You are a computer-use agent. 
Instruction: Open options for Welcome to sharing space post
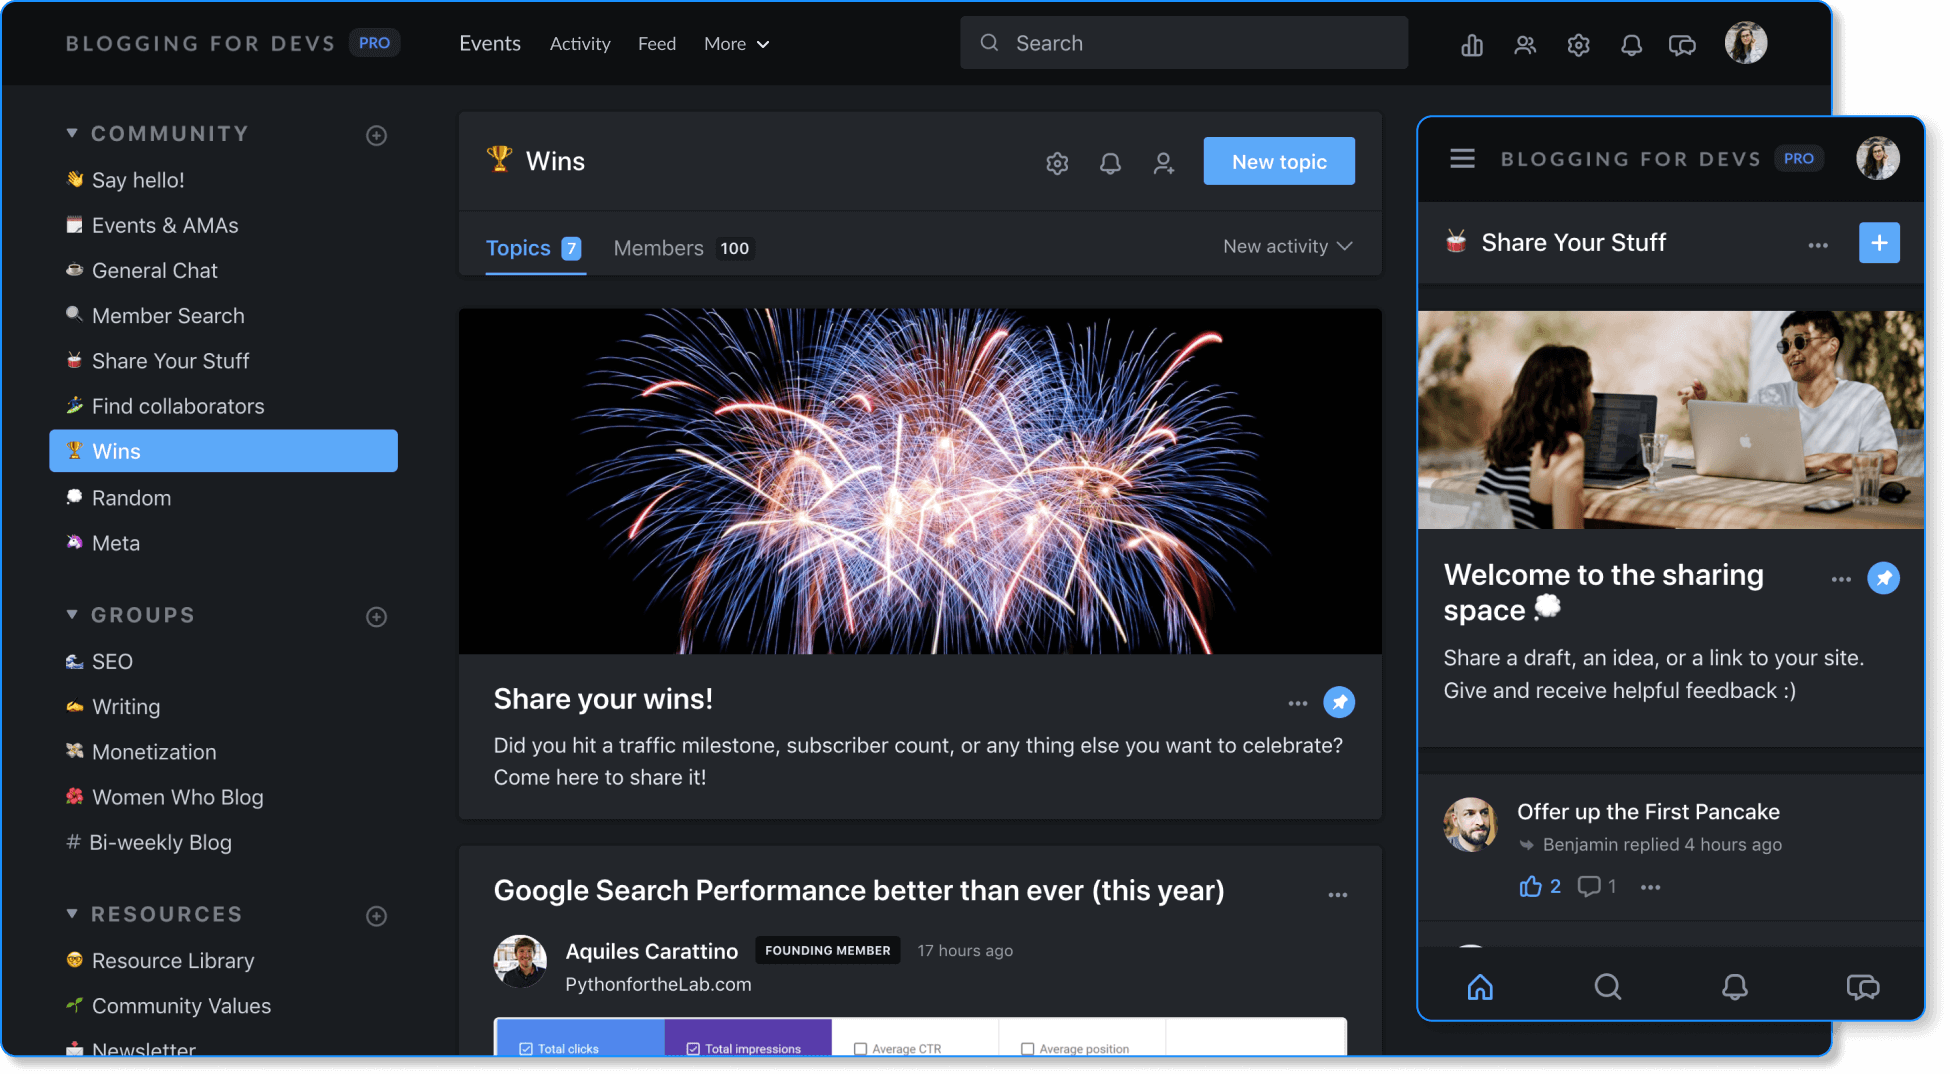[1841, 579]
